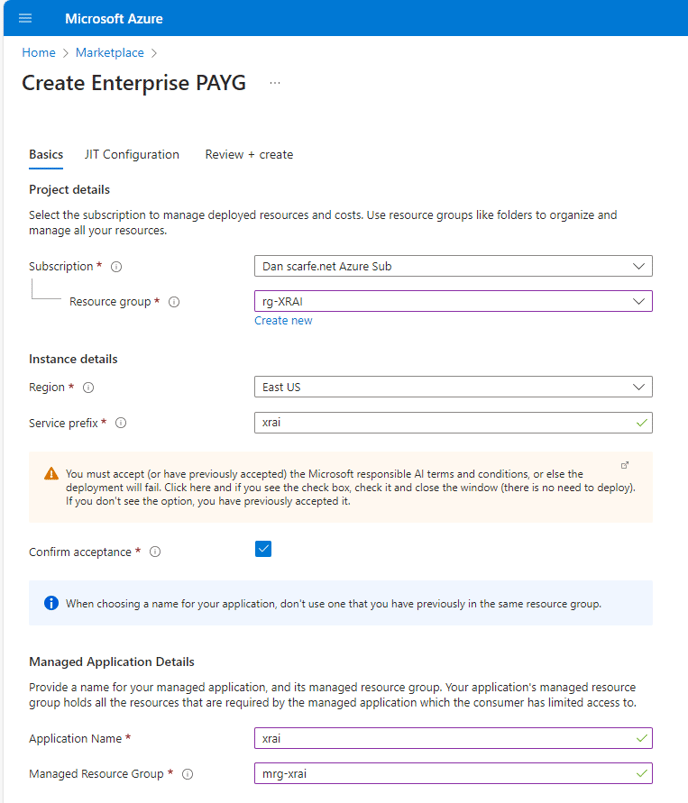Go to Marketplace breadcrumb link
688x803 pixels.
(x=110, y=53)
